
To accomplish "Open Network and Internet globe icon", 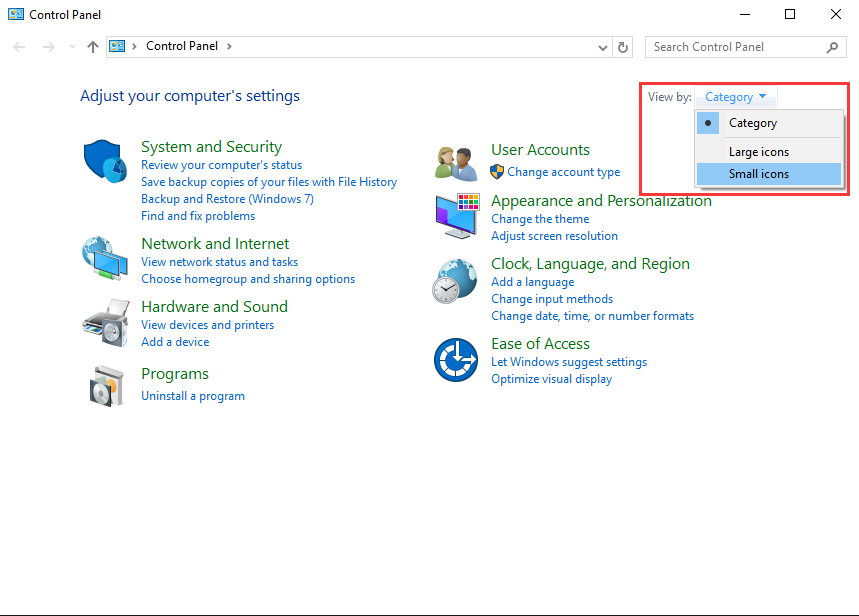I will [105, 259].
